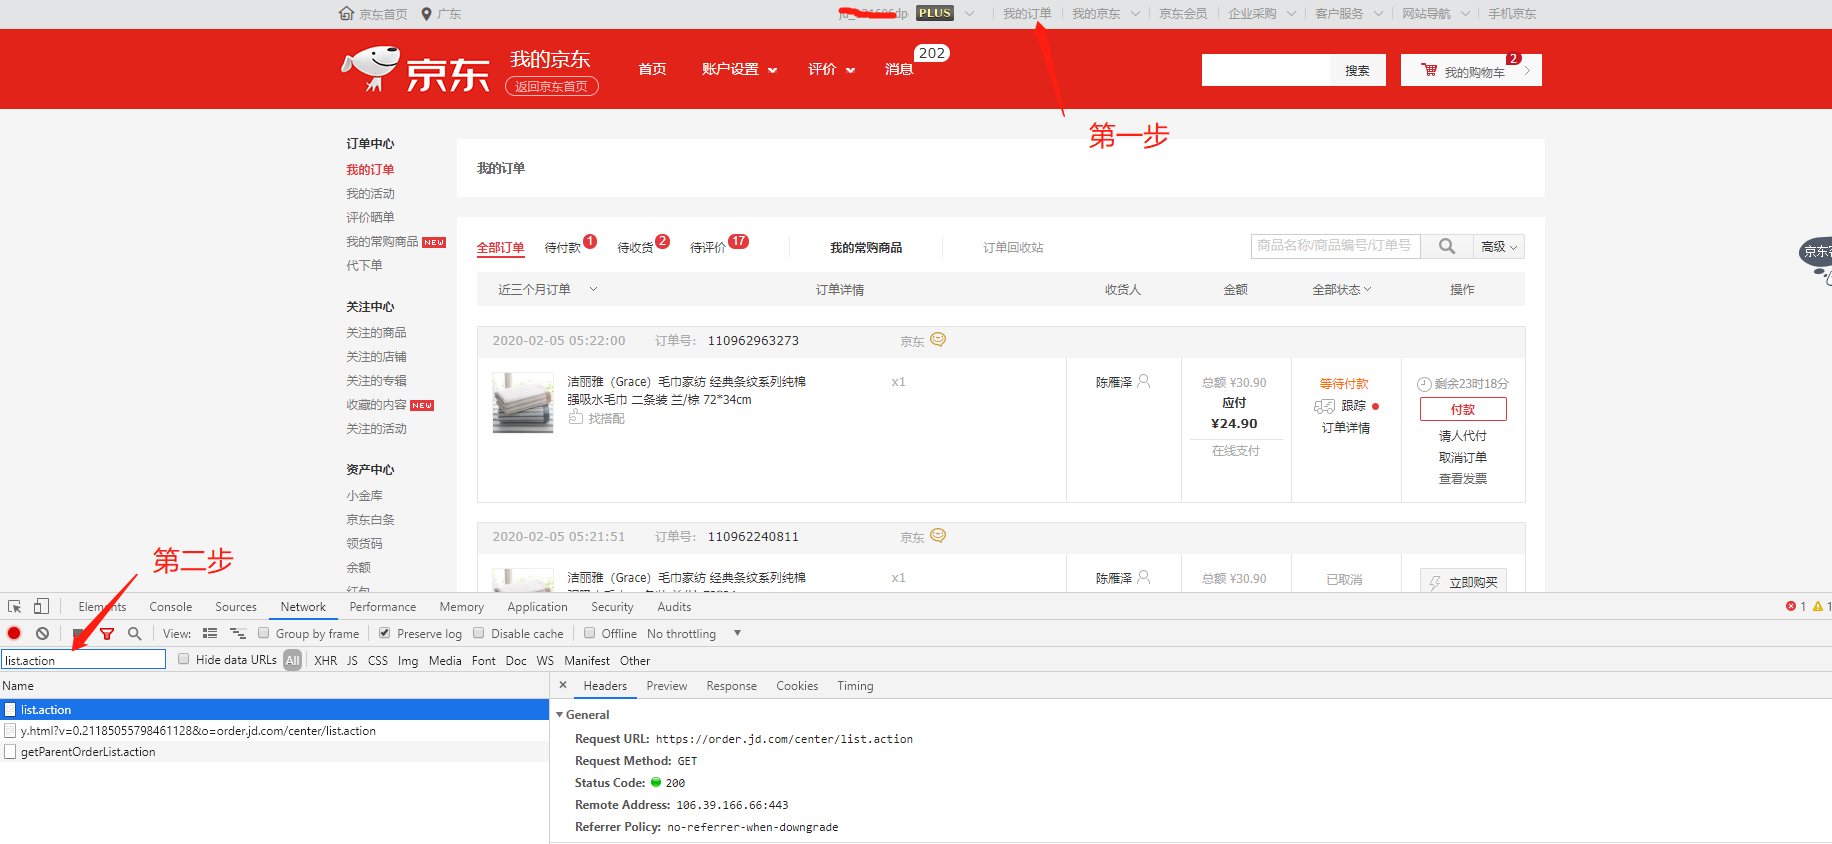
Task: Expand the 网站导航 top menu
Action: point(1435,13)
